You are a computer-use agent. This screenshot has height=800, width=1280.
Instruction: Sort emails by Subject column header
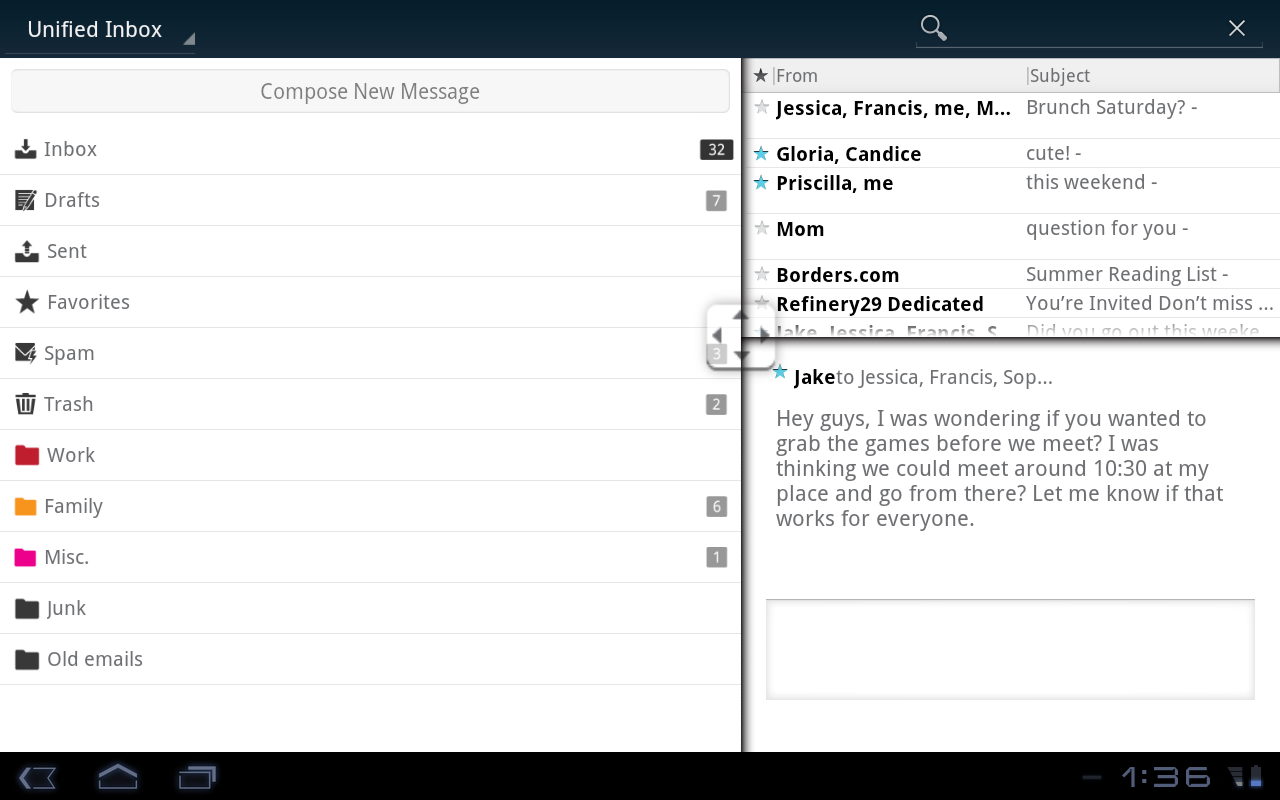pyautogui.click(x=1060, y=76)
